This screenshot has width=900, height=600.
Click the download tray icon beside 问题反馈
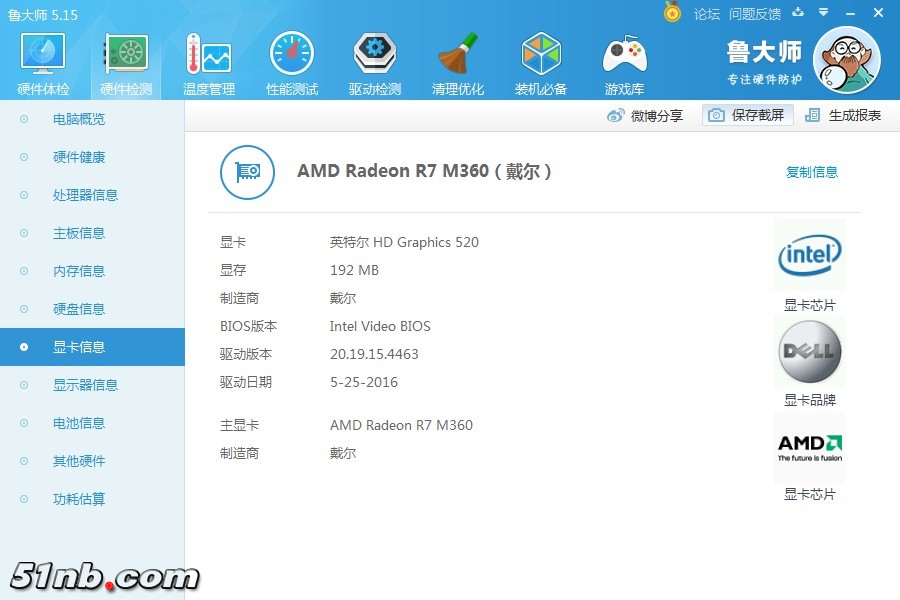(x=798, y=13)
